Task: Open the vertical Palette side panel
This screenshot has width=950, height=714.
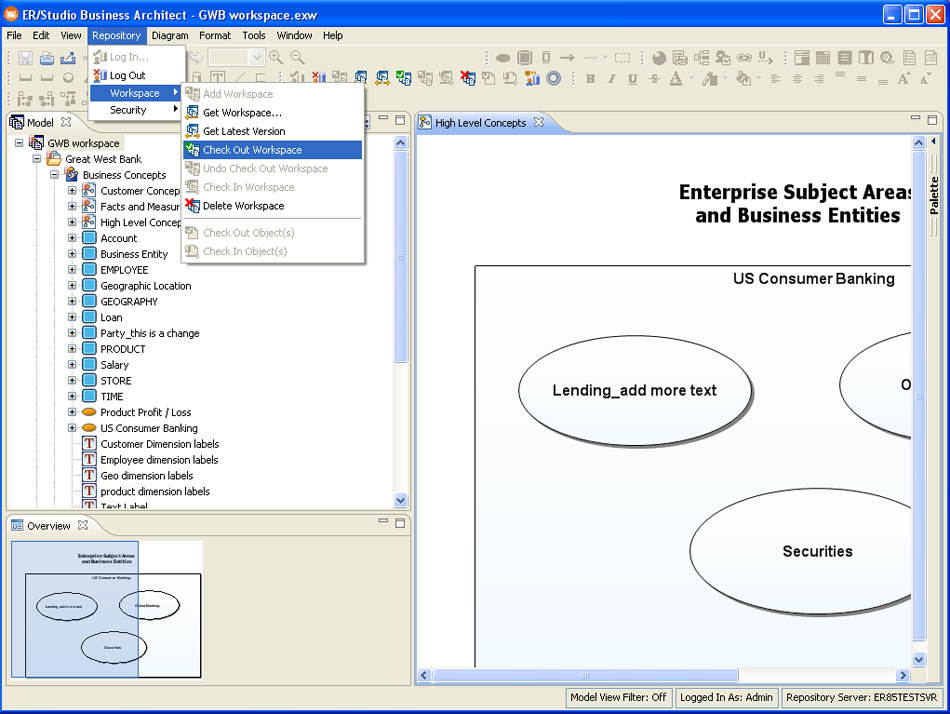Action: (x=934, y=195)
